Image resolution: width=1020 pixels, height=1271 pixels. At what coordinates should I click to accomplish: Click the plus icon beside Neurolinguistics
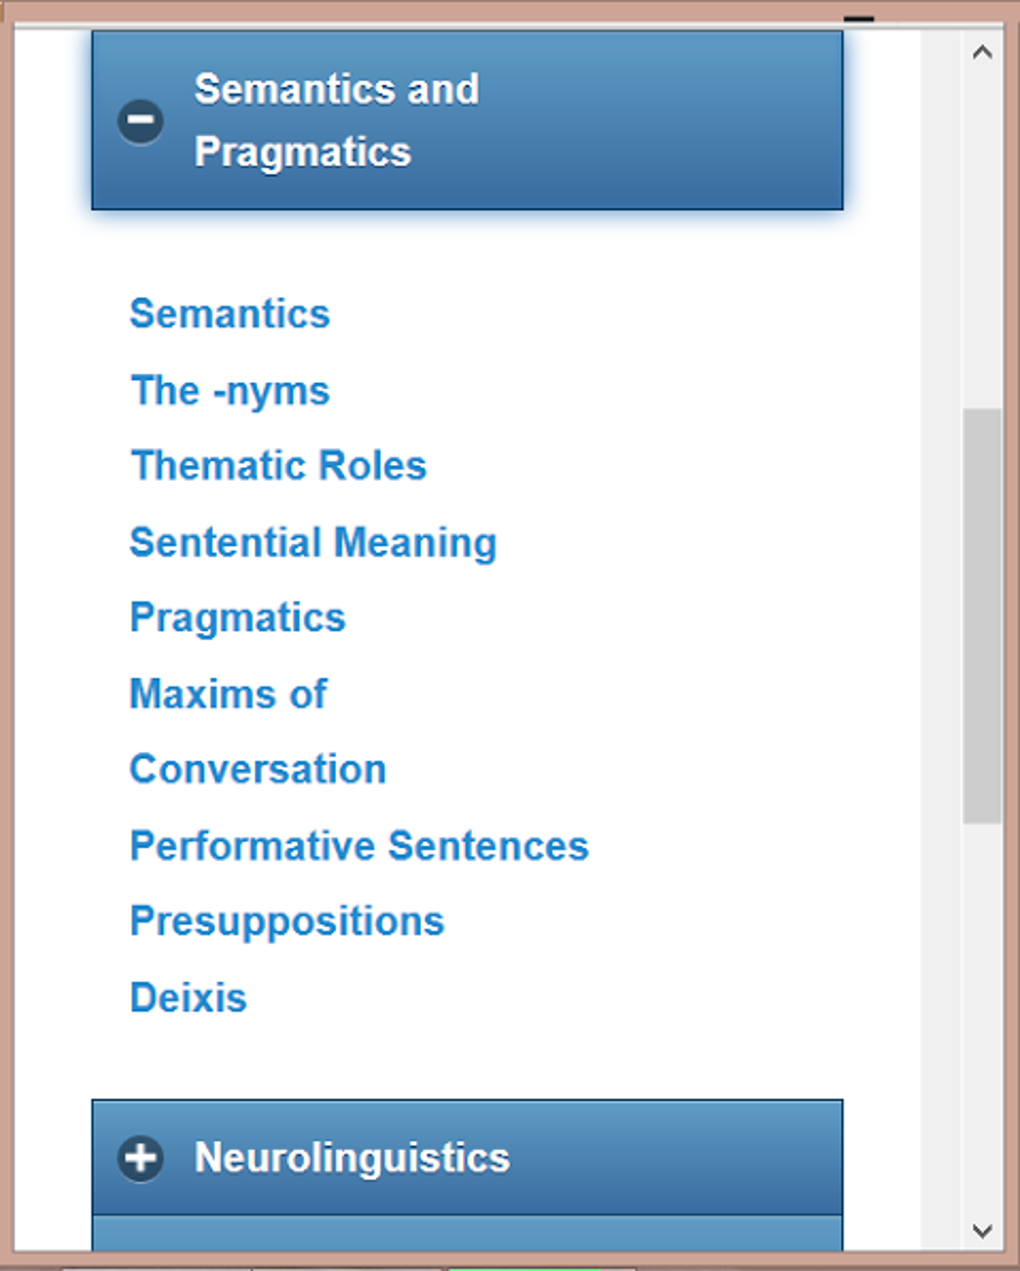[141, 1158]
